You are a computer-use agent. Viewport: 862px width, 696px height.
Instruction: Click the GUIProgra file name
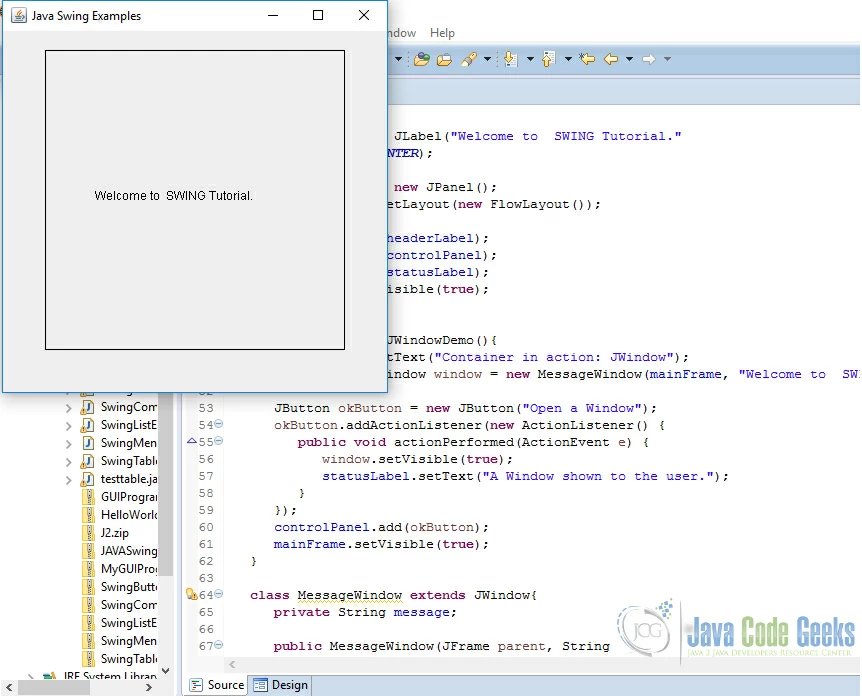129,497
